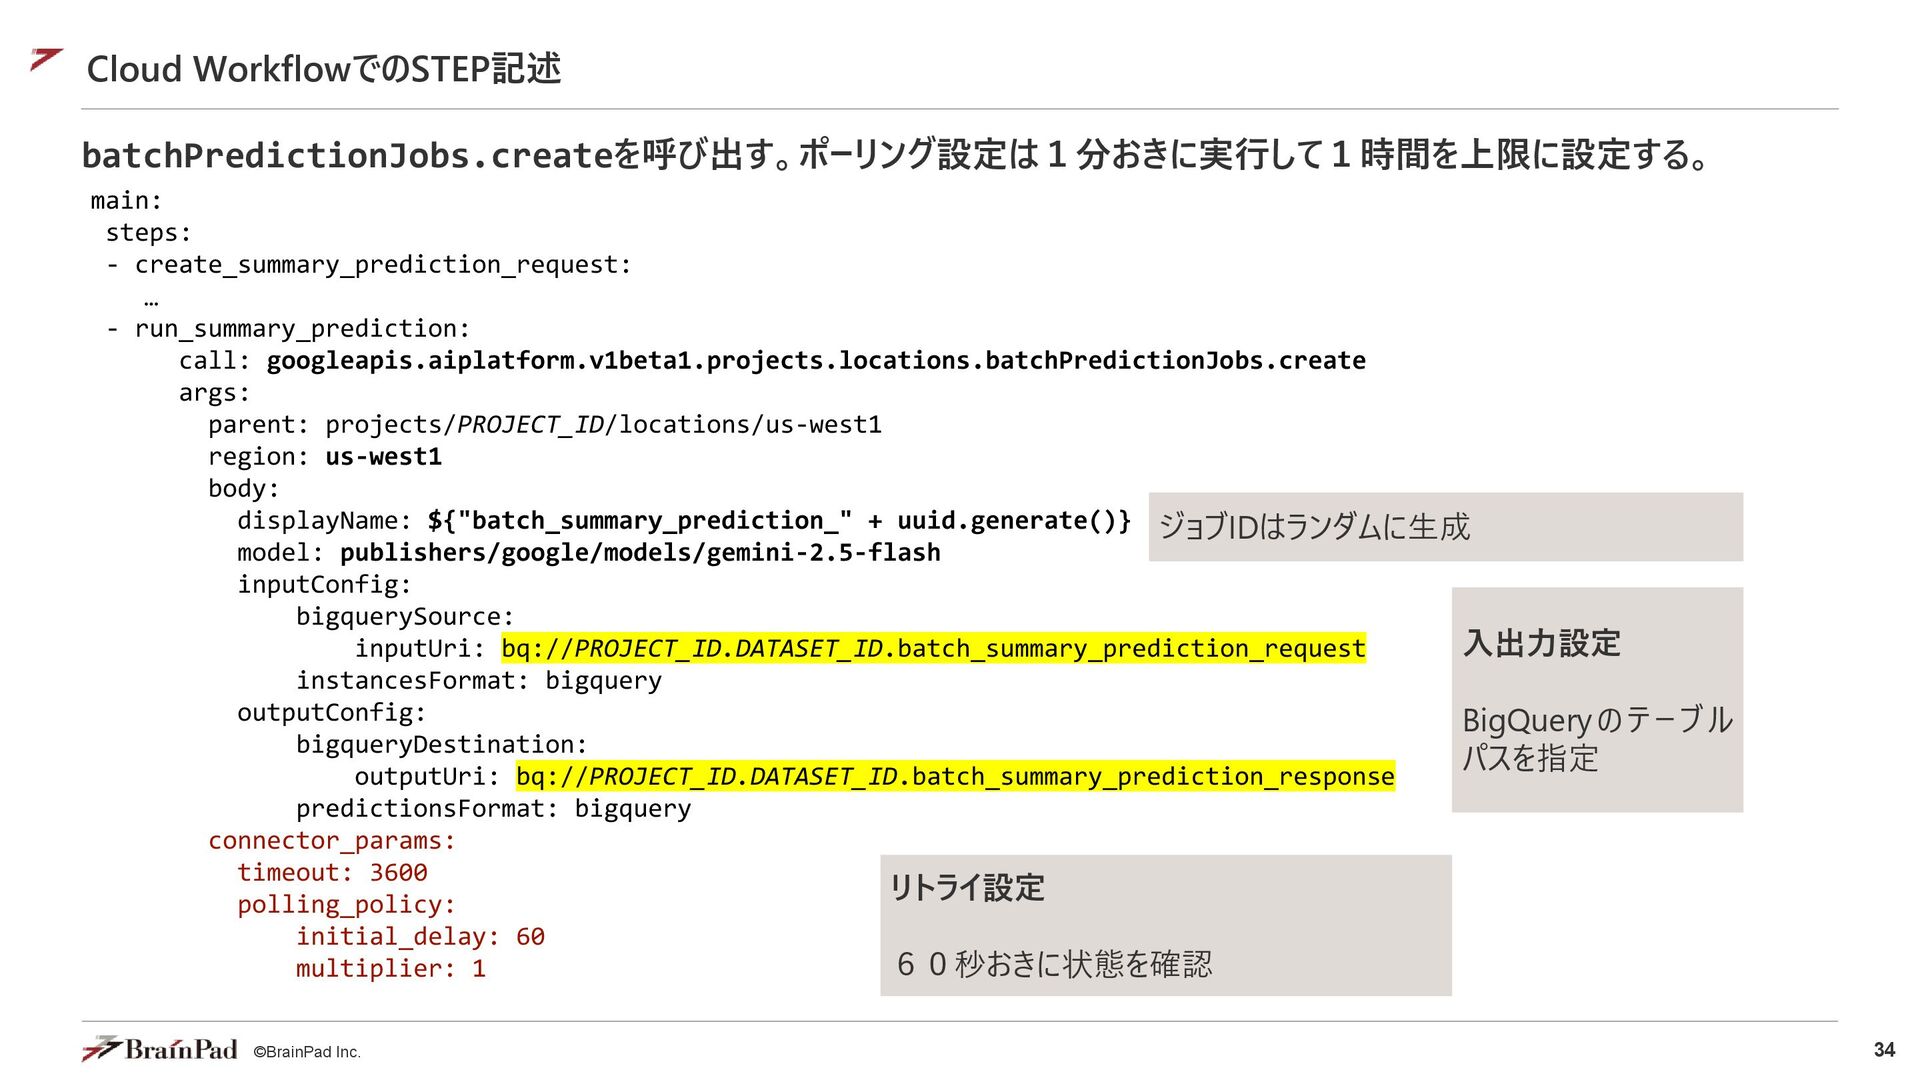The image size is (1920, 1080).
Task: Click the 'BigQueryのテーブルパスを指定' note text
Action: tap(1597, 738)
